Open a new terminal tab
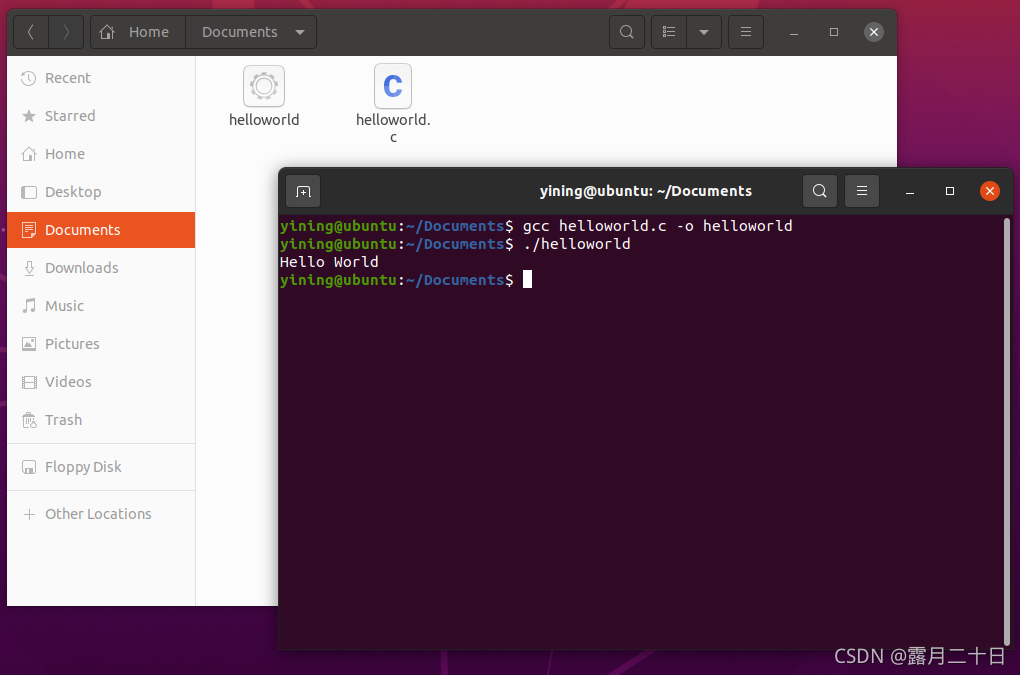 (303, 191)
